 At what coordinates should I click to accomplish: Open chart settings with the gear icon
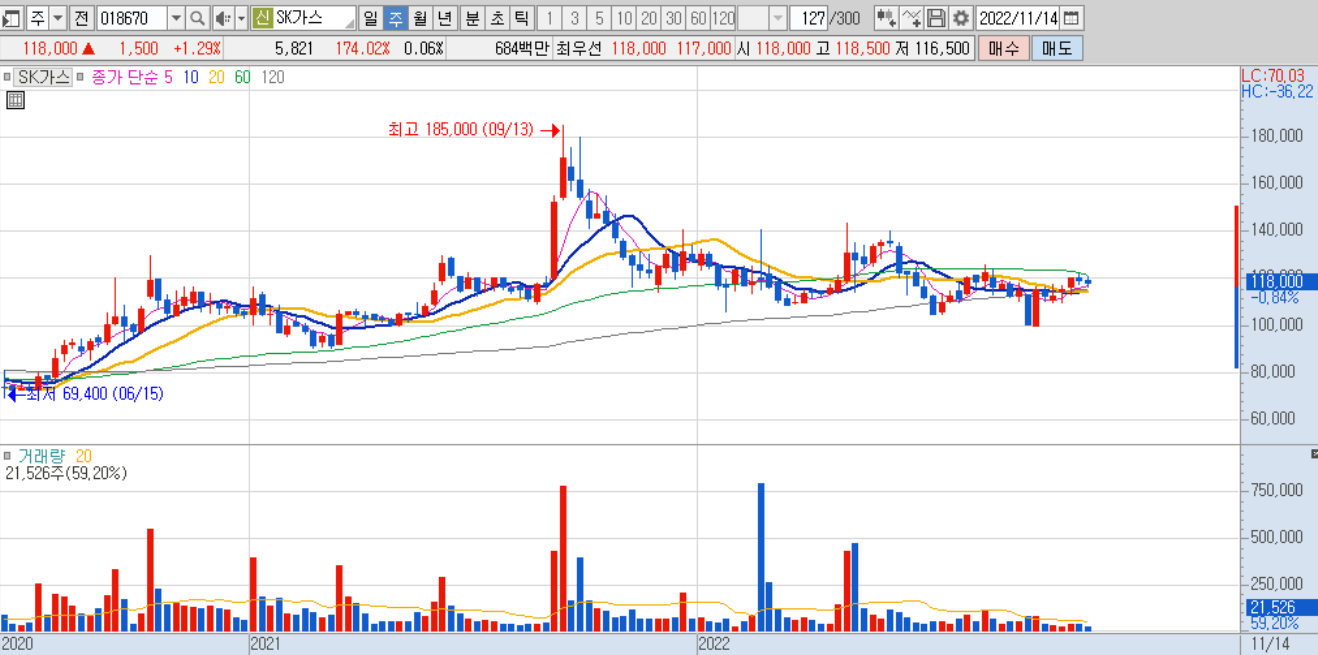coord(961,18)
